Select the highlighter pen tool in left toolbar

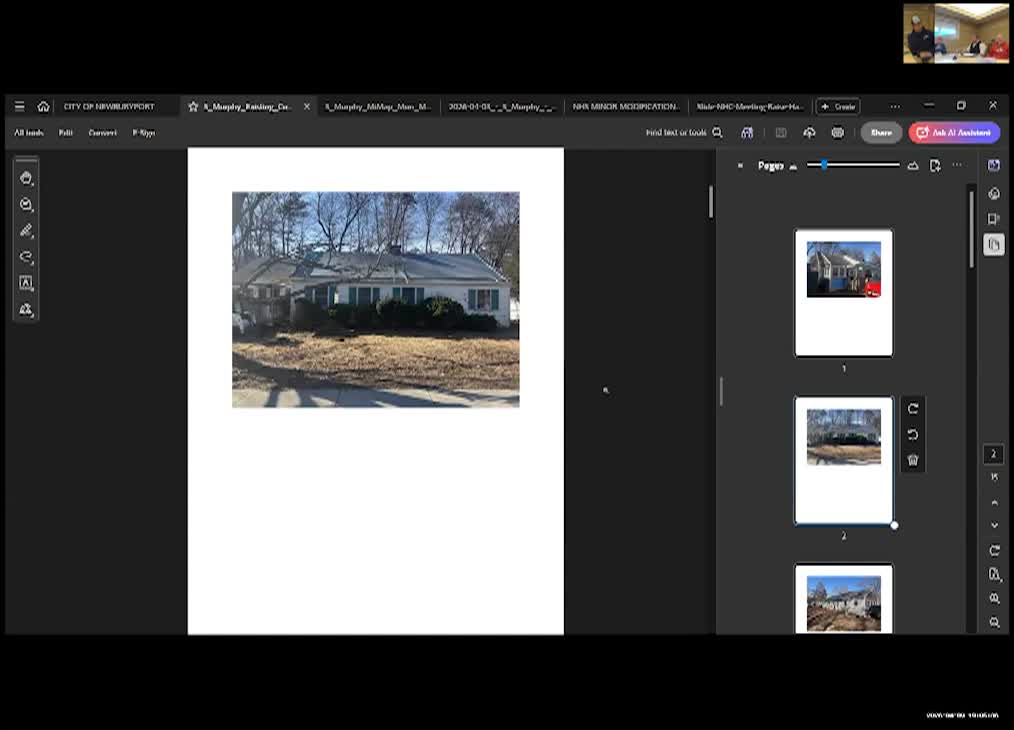coord(27,231)
